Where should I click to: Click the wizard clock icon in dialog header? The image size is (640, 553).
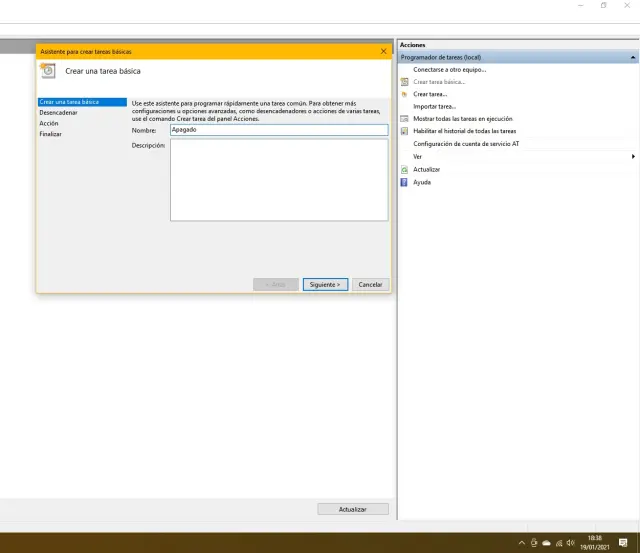(x=48, y=71)
